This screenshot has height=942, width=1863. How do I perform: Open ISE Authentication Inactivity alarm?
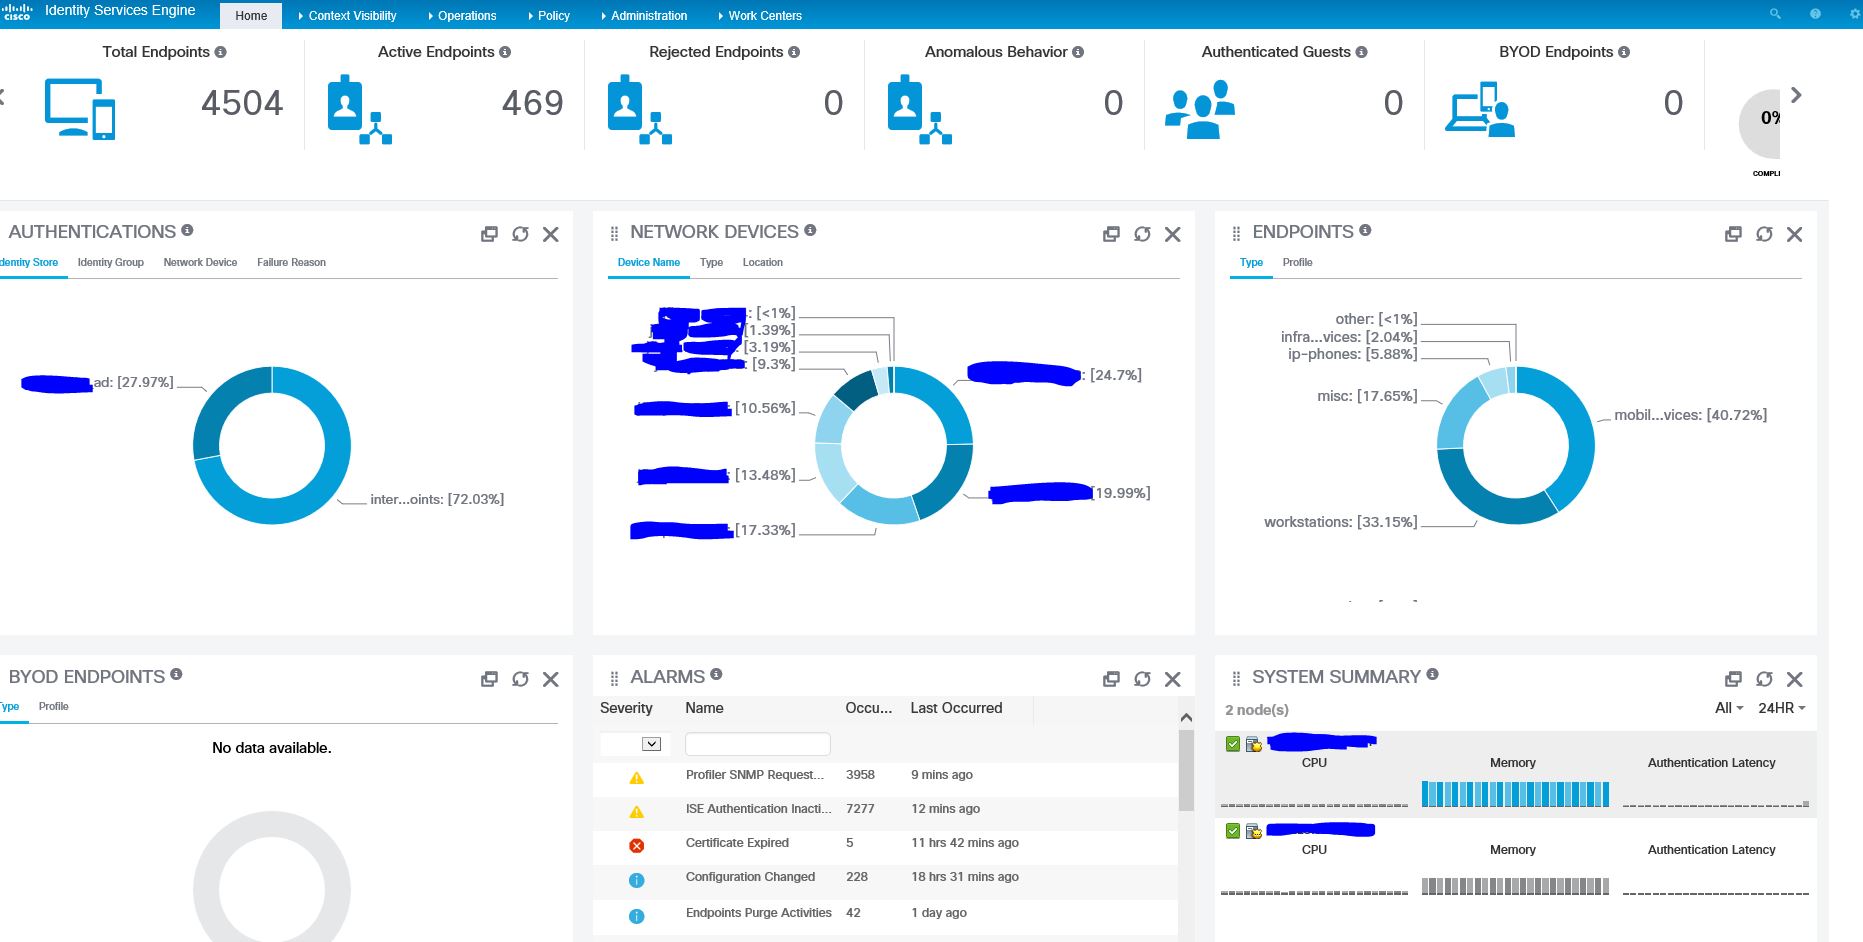tap(758, 809)
